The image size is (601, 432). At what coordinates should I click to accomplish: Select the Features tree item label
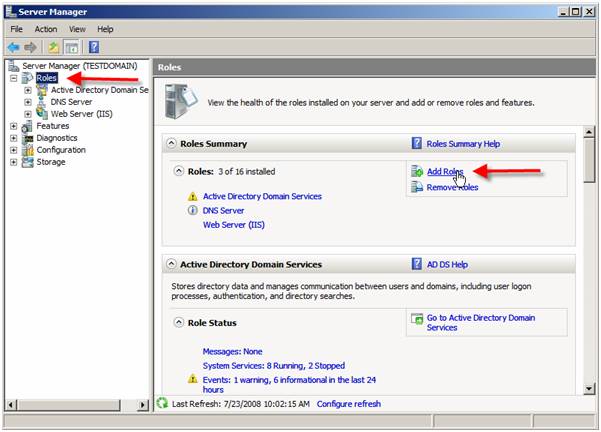[x=53, y=126]
